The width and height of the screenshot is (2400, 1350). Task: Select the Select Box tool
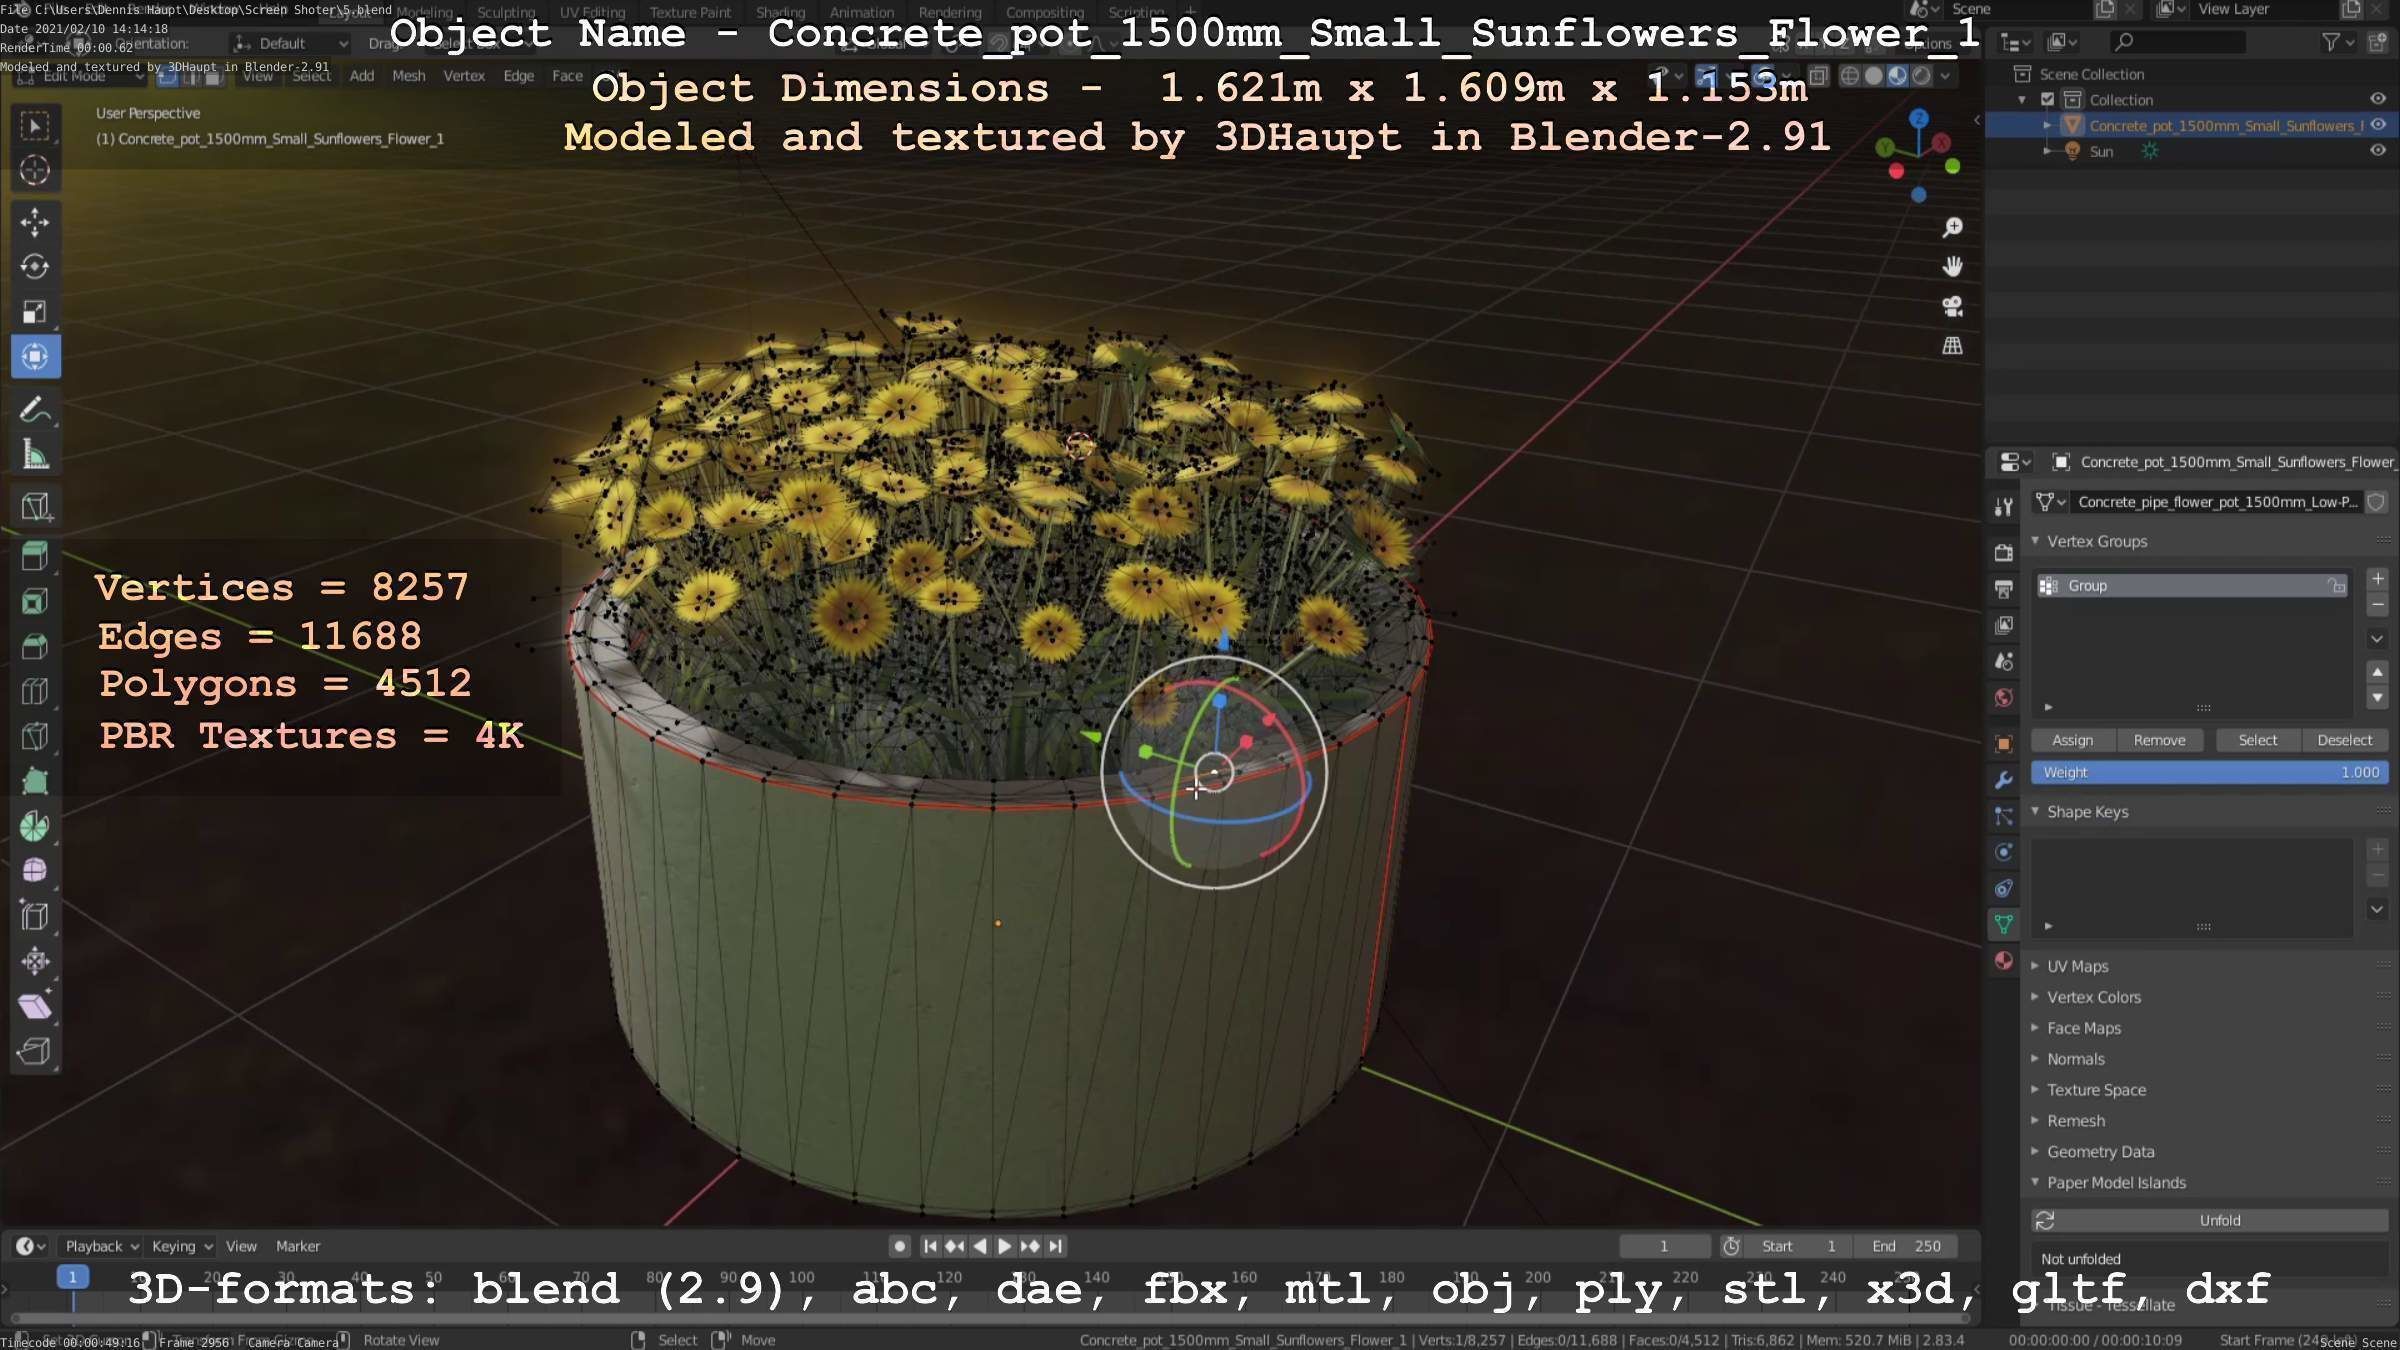coord(35,126)
